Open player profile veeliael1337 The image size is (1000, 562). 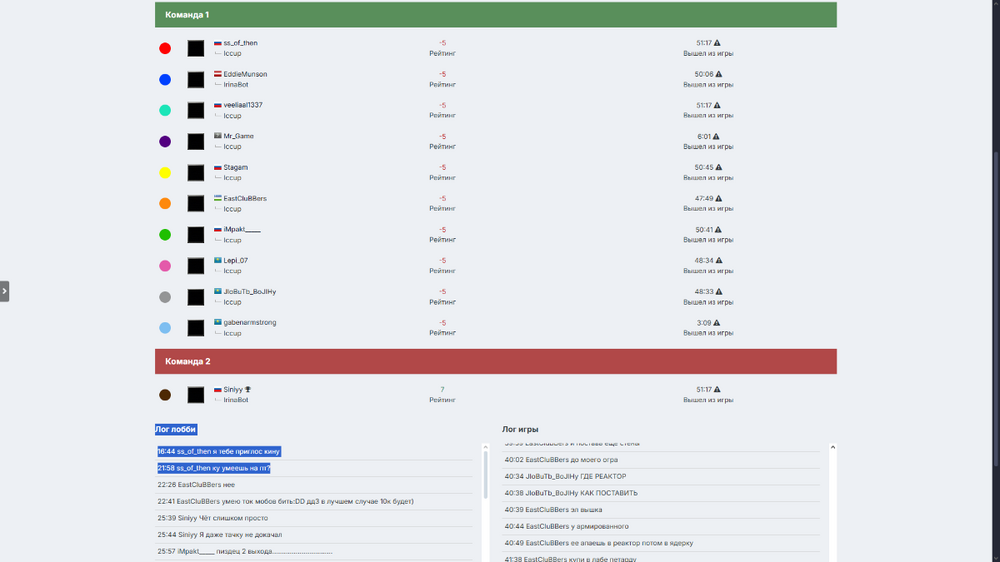click(243, 105)
